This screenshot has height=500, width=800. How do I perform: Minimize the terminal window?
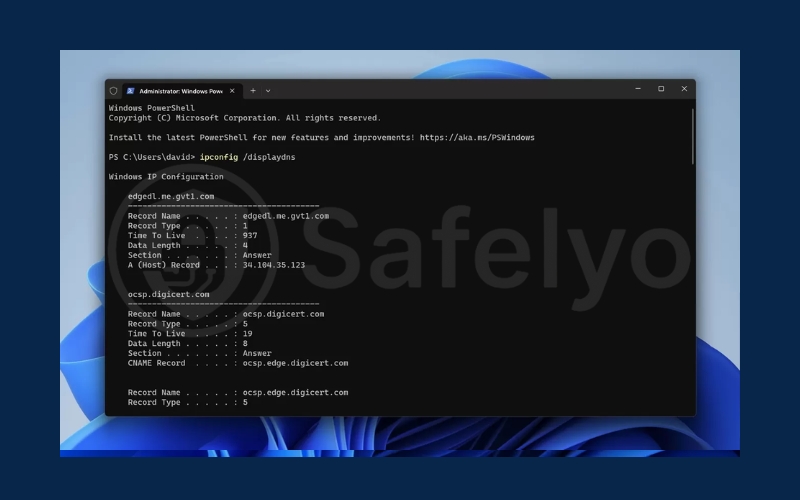click(x=638, y=89)
